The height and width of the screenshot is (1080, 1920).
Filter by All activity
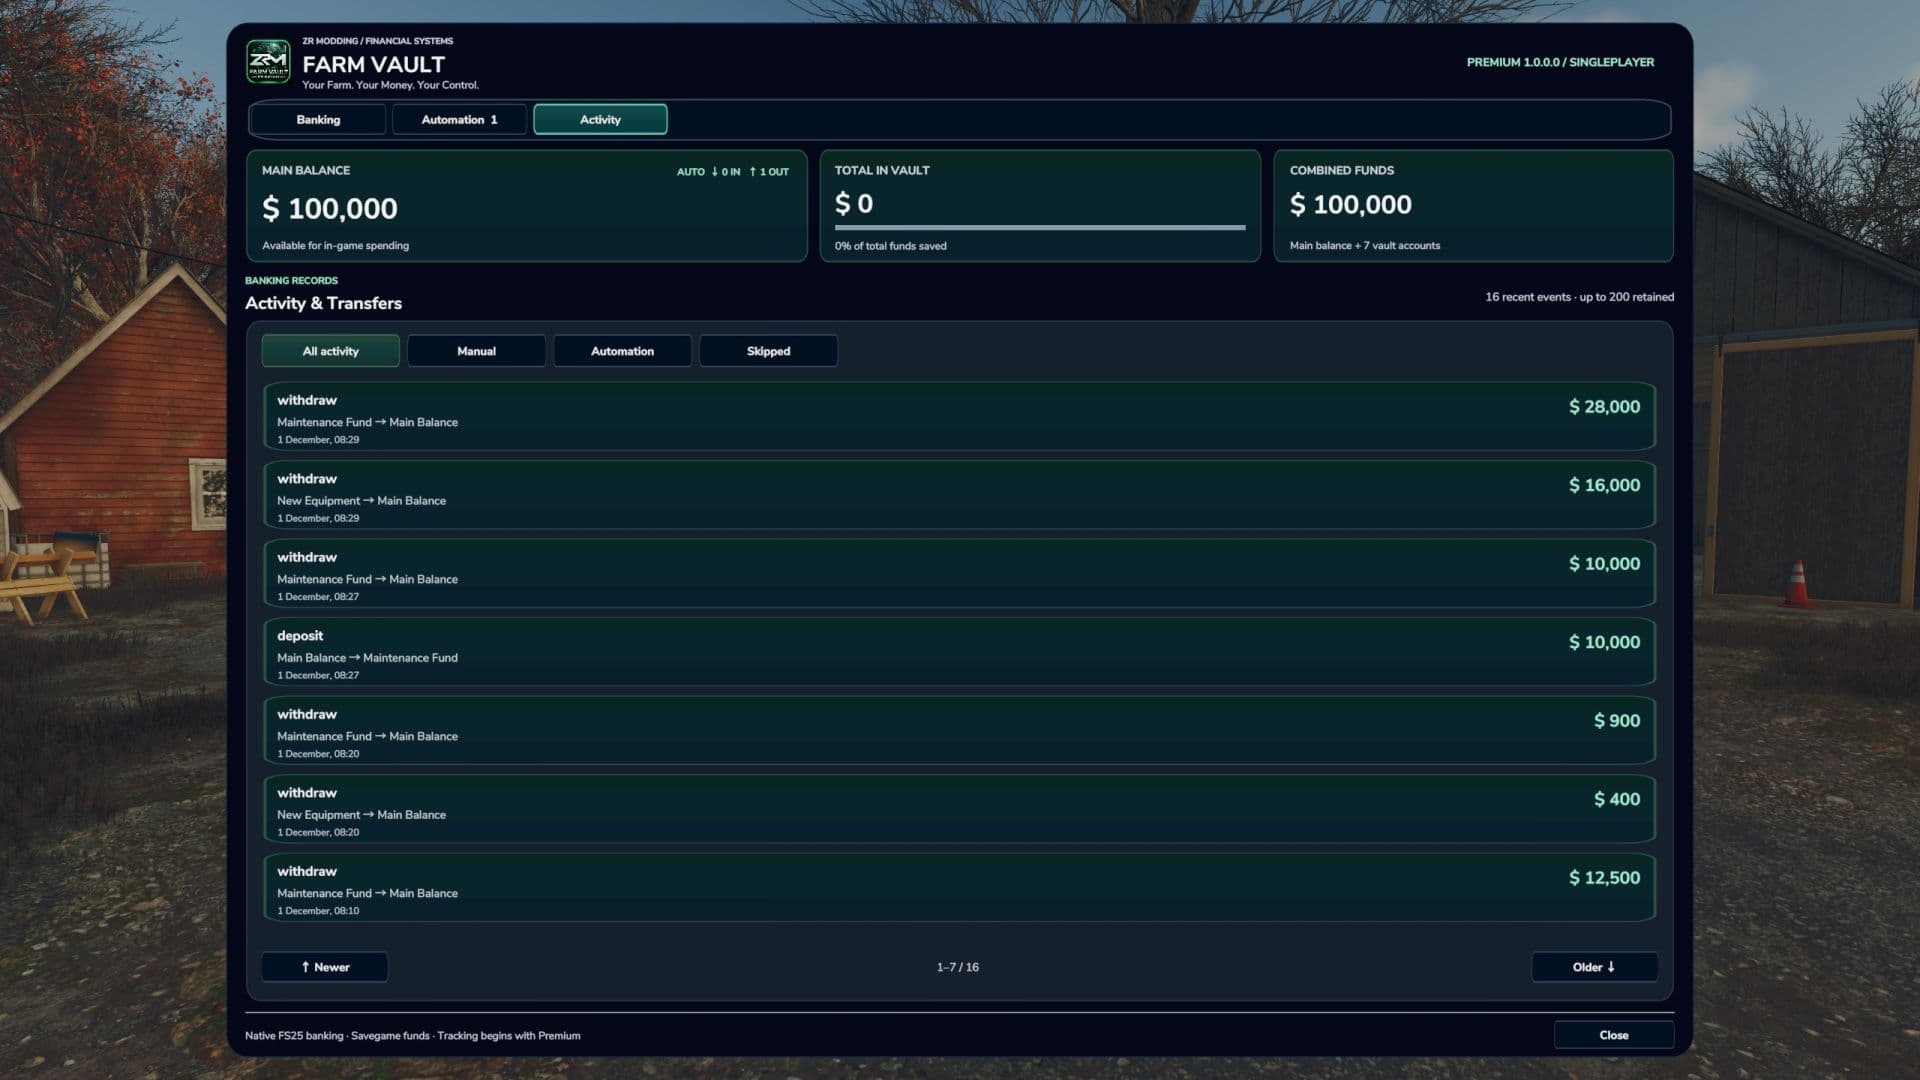coord(330,351)
